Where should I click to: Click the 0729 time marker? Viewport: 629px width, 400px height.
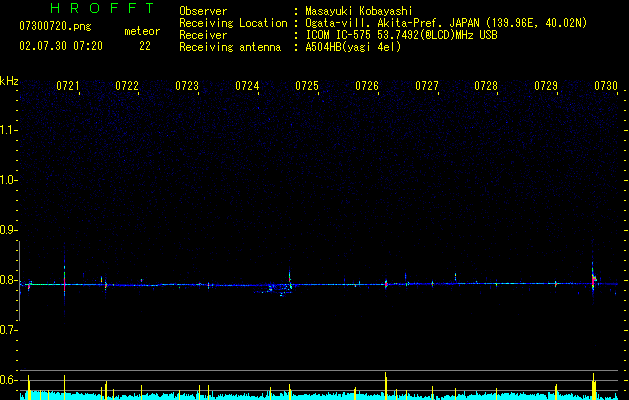pos(546,86)
